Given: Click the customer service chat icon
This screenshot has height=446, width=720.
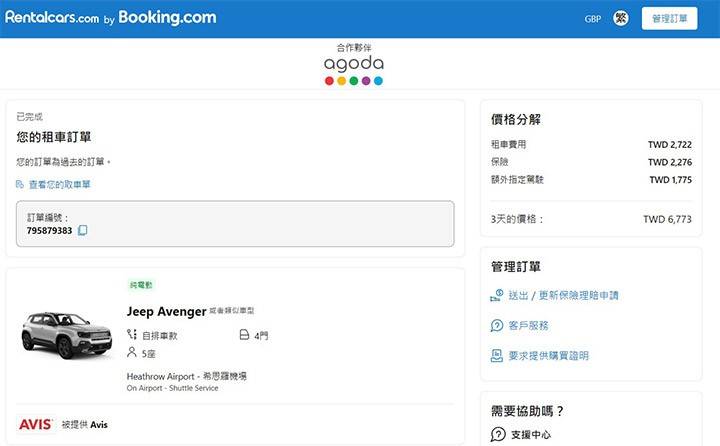Looking at the screenshot, I should 497,326.
